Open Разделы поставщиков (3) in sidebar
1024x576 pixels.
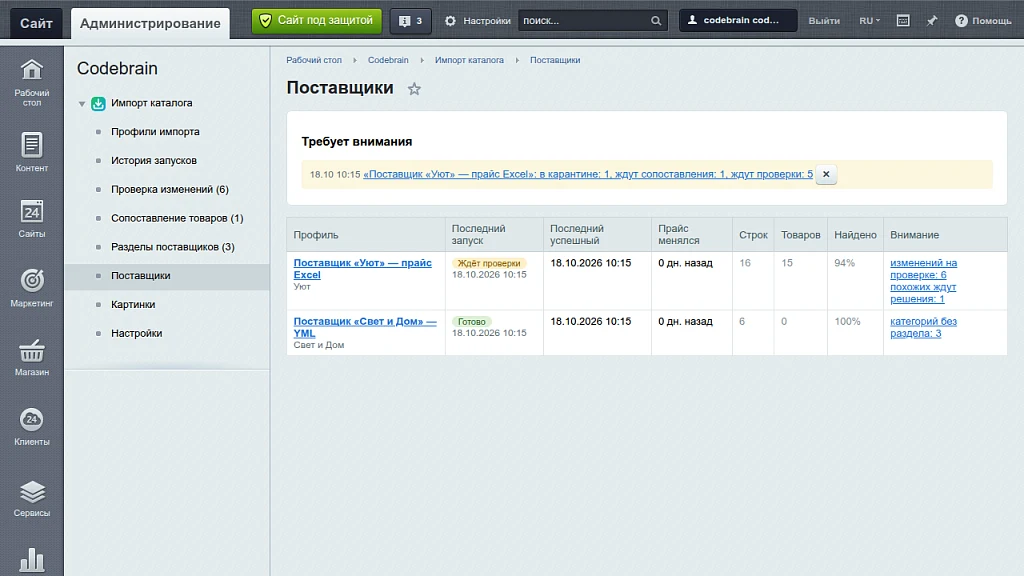[x=172, y=247]
